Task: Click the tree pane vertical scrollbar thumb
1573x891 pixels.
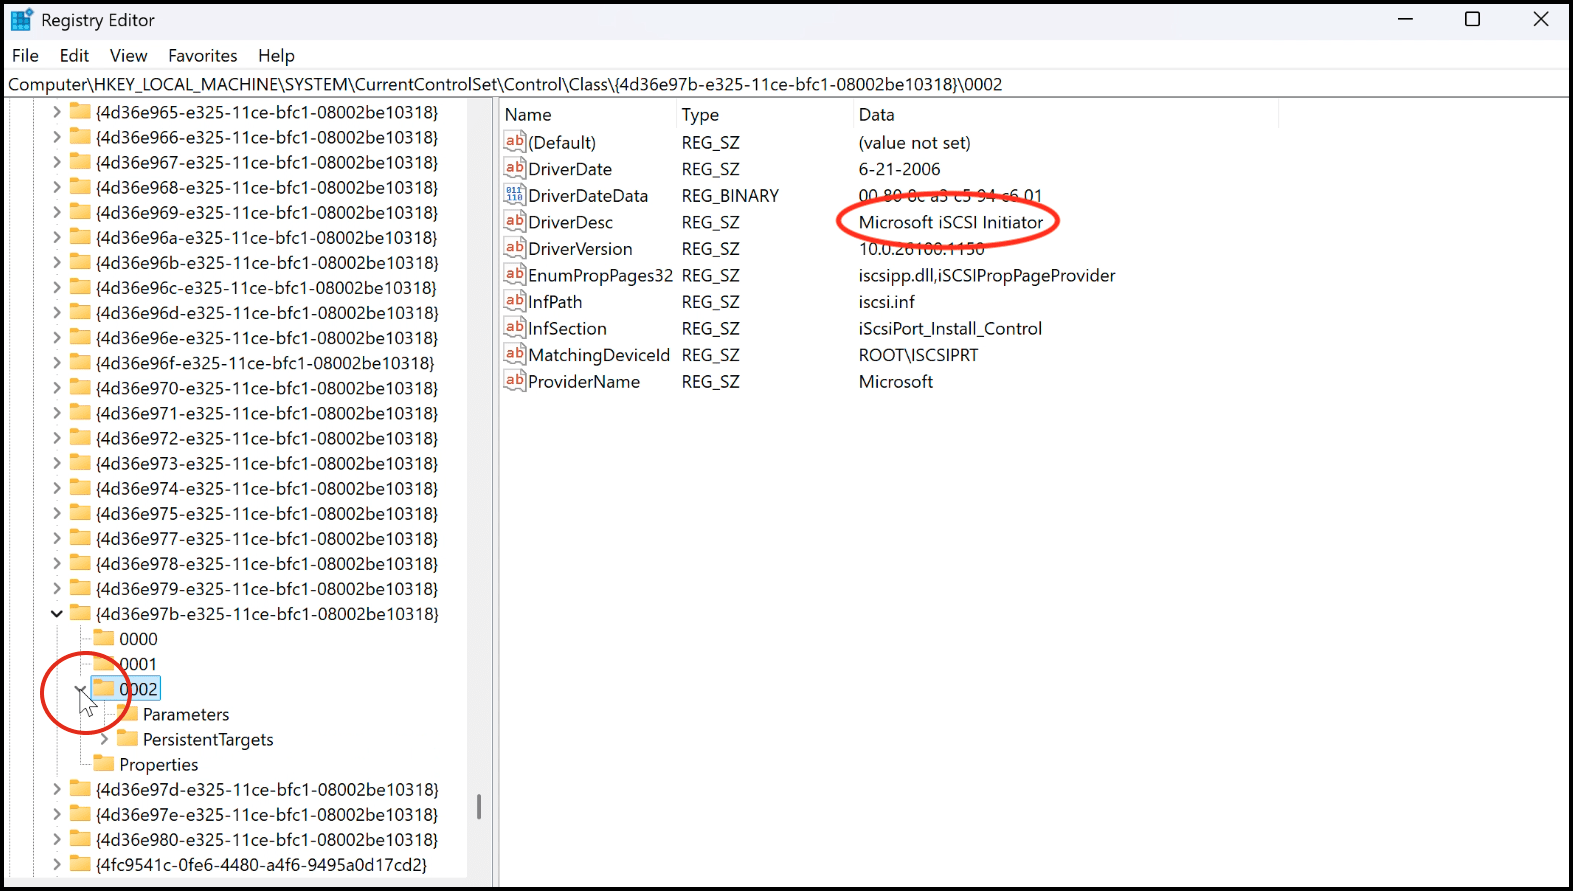Action: click(x=479, y=806)
